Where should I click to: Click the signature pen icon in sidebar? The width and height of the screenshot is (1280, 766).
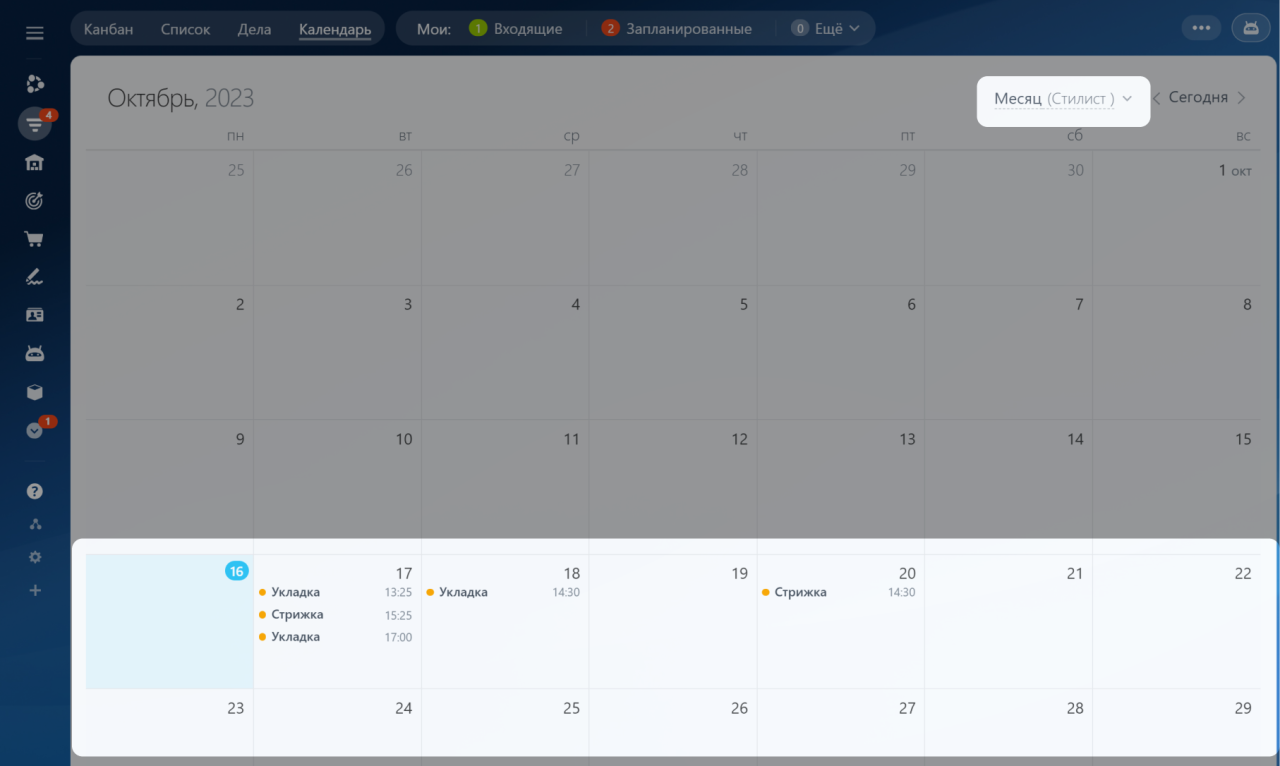(x=35, y=277)
